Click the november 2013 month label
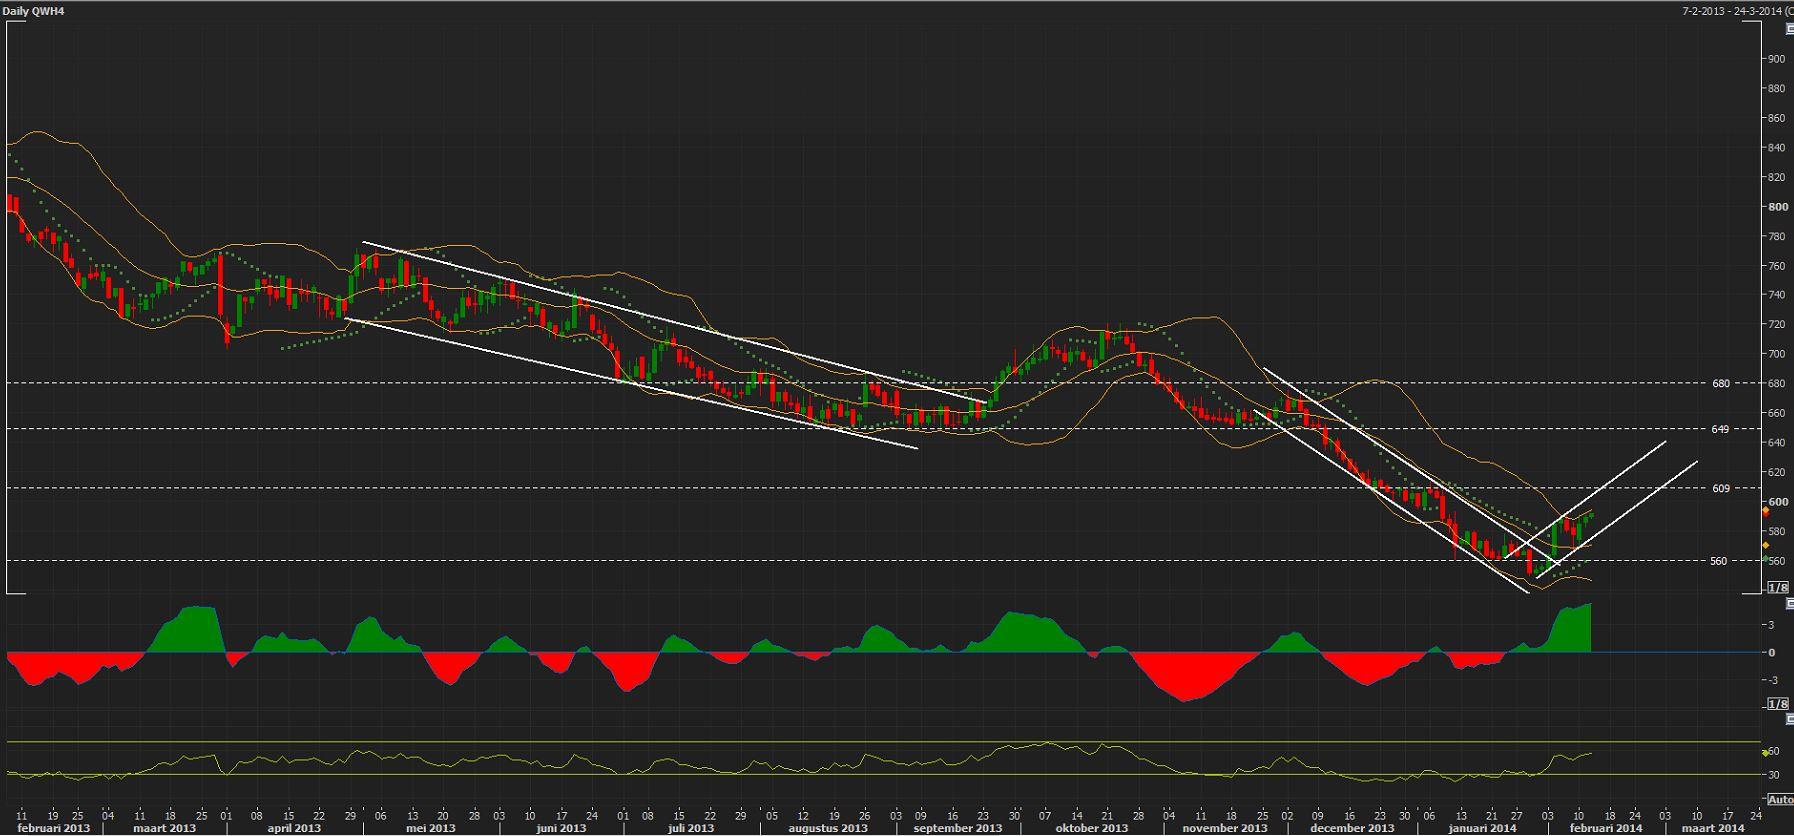This screenshot has width=1794, height=836. point(1224,828)
